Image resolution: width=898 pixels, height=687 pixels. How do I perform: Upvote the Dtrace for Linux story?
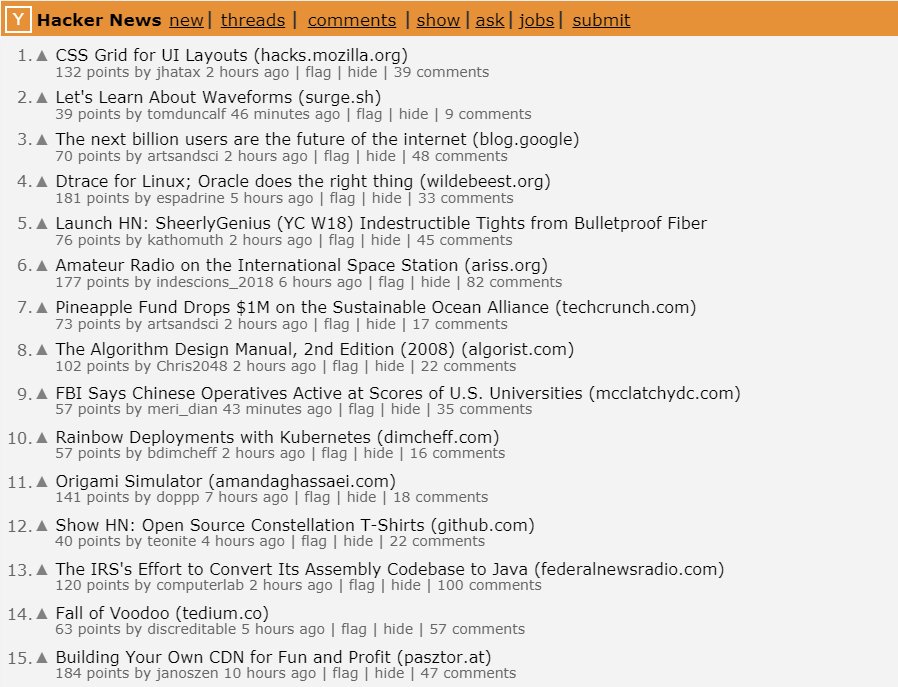(x=42, y=181)
